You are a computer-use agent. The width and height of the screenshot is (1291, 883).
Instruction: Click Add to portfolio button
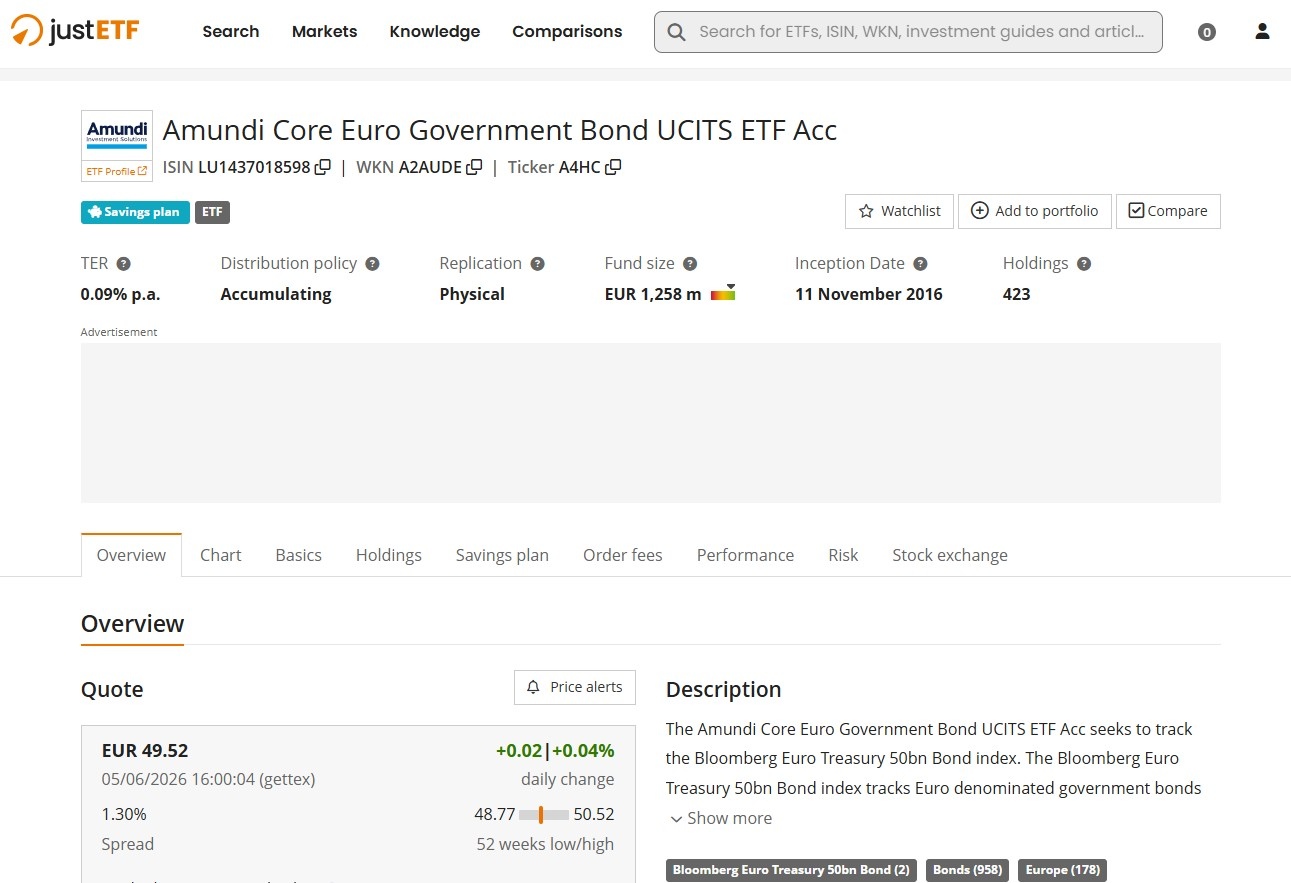pyautogui.click(x=1035, y=211)
